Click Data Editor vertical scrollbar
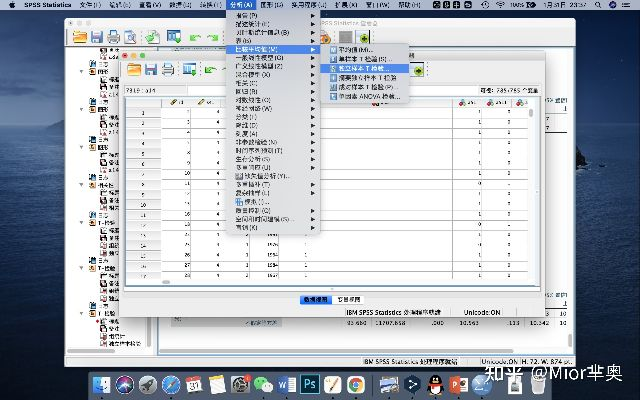Viewport: 640px width, 400px height. (531, 113)
